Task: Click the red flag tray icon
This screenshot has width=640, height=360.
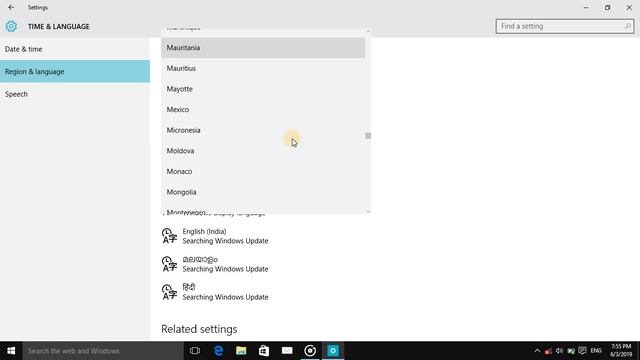Action: [548, 351]
